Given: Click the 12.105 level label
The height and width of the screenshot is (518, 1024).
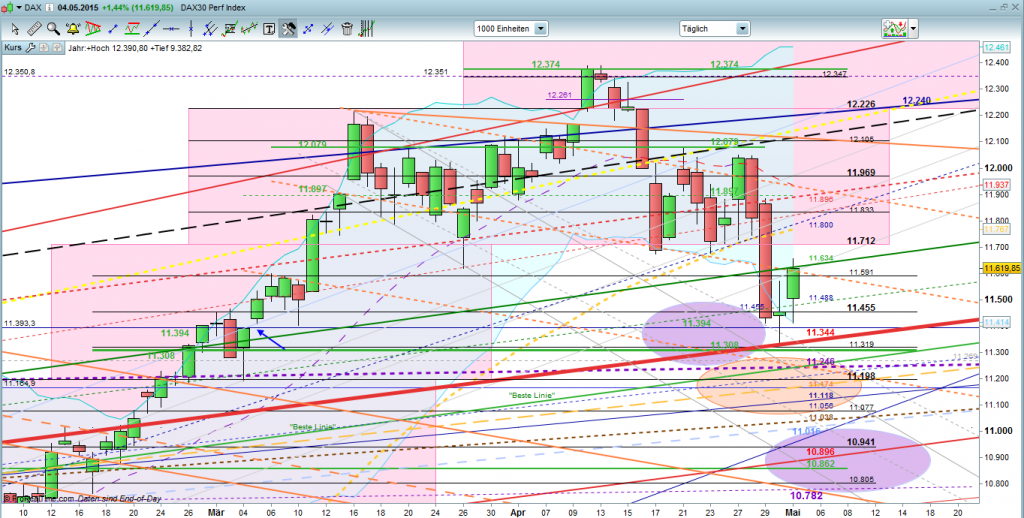Looking at the screenshot, I should pyautogui.click(x=862, y=140).
